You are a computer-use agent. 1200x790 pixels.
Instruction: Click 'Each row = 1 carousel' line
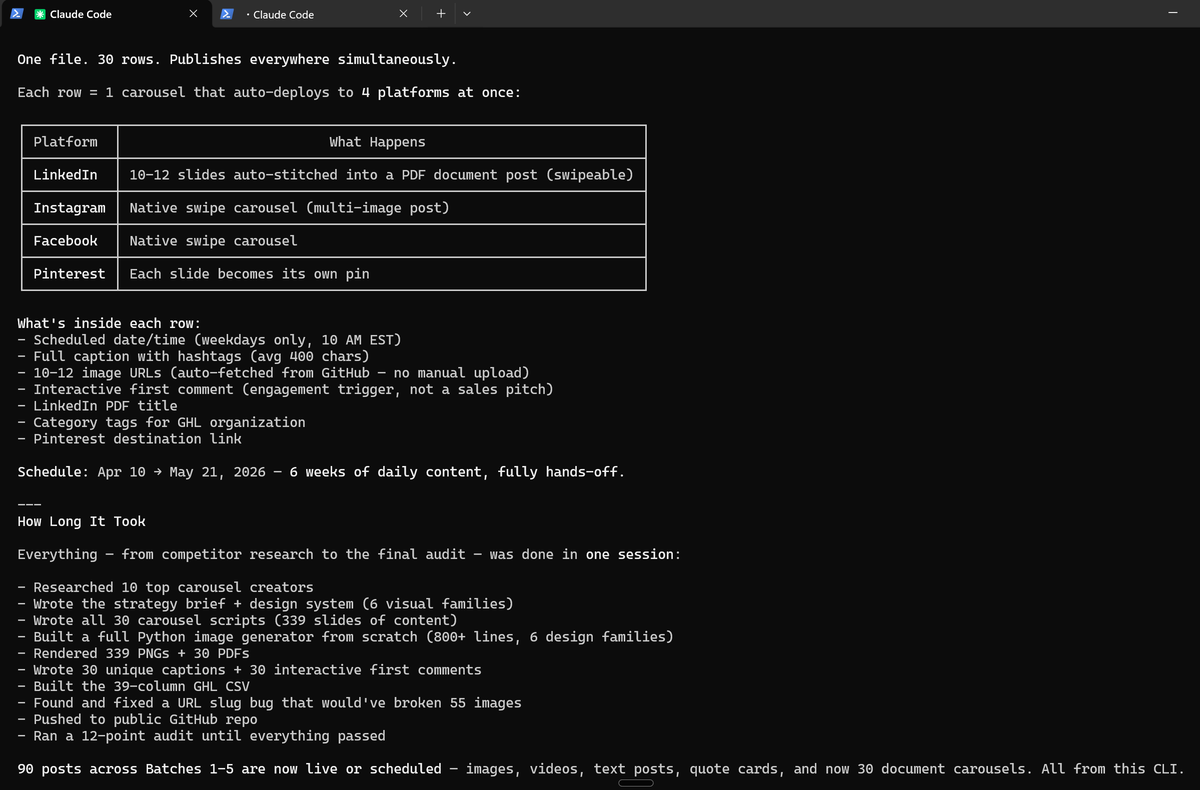click(269, 93)
